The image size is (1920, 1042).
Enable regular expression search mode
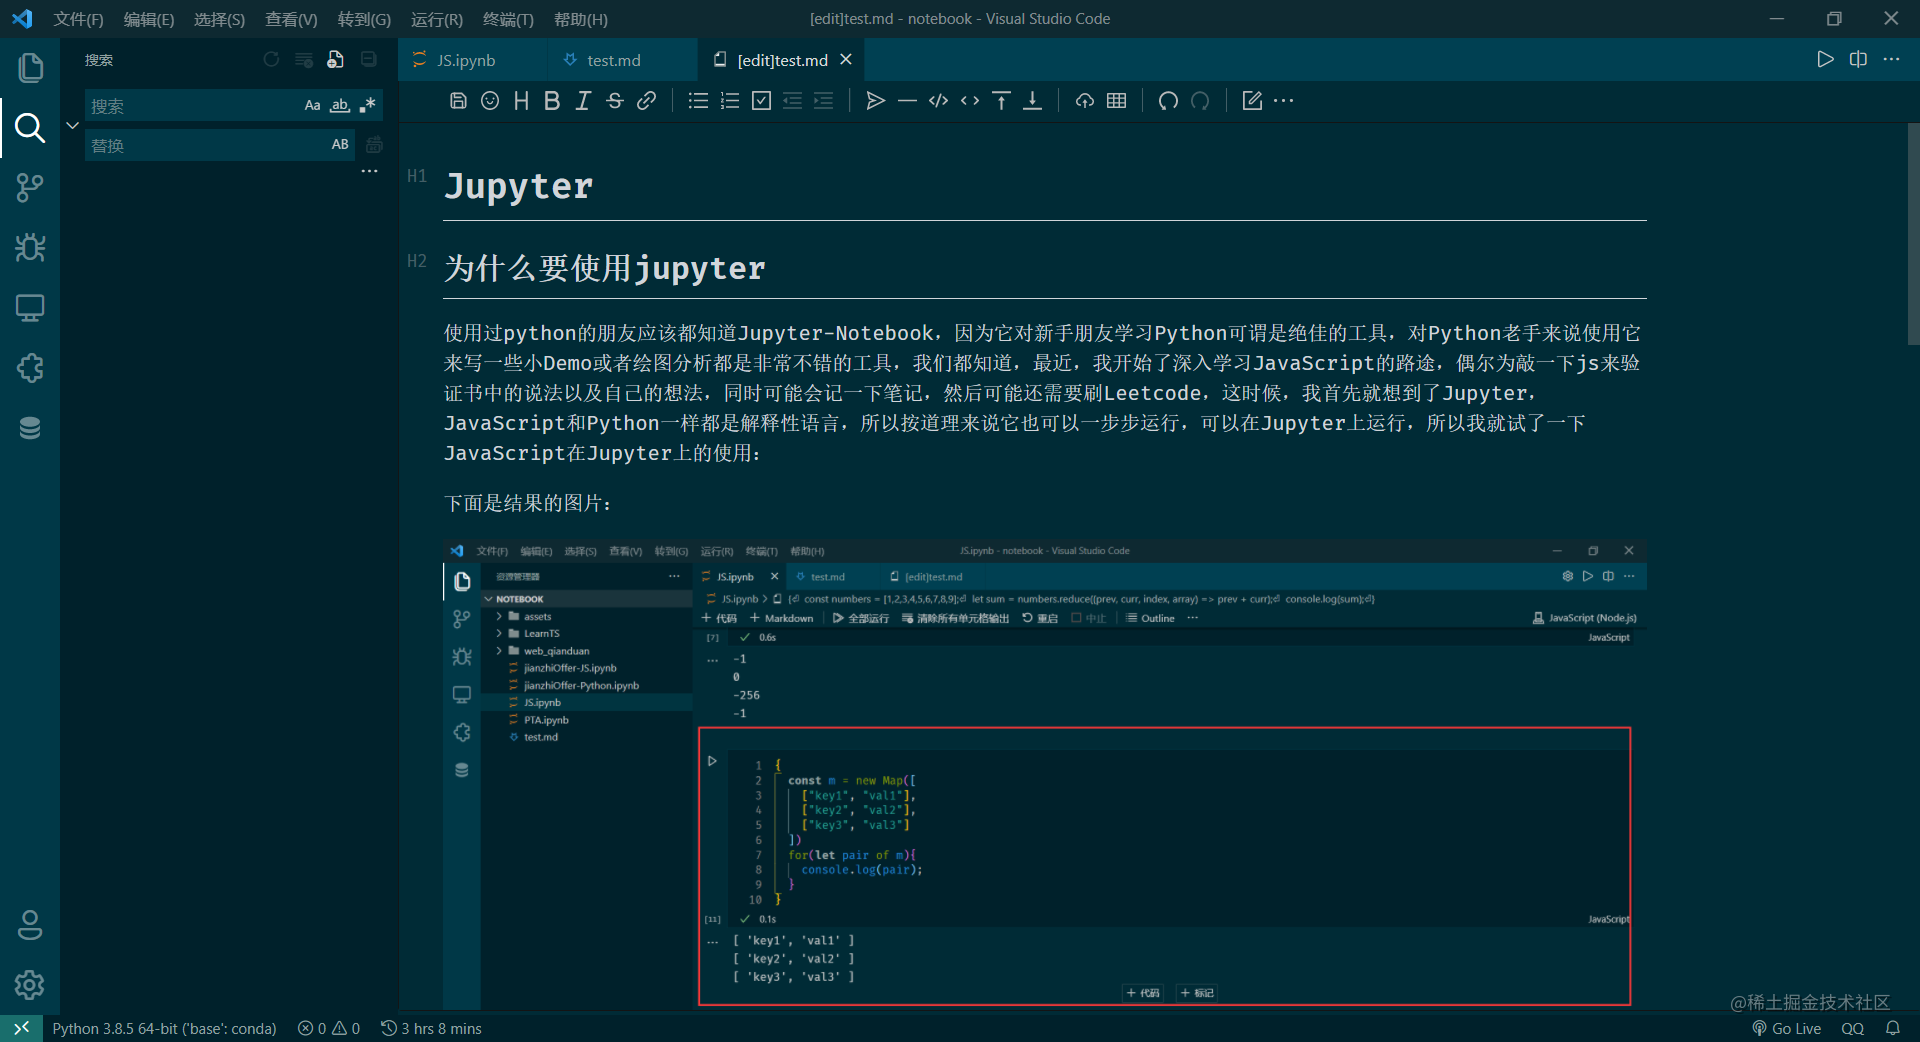[x=367, y=105]
